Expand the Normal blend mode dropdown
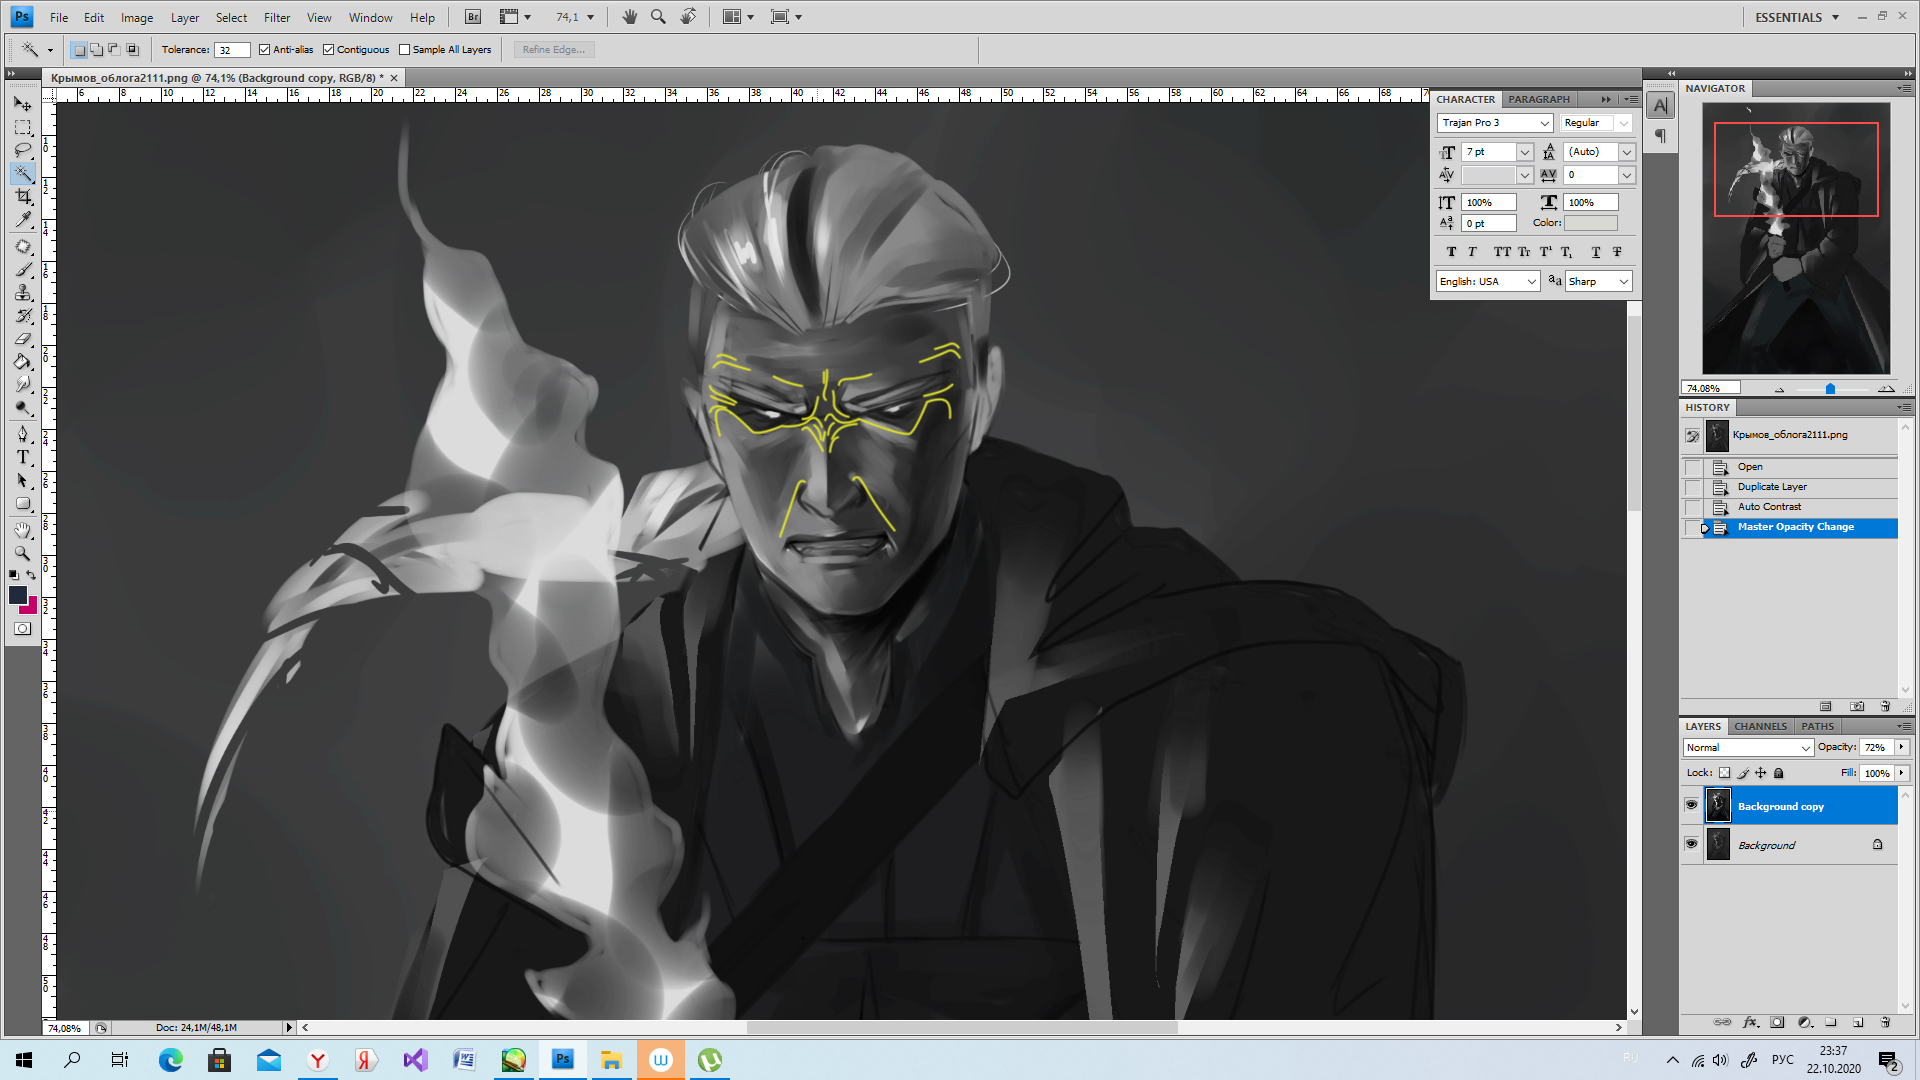 coord(1805,748)
